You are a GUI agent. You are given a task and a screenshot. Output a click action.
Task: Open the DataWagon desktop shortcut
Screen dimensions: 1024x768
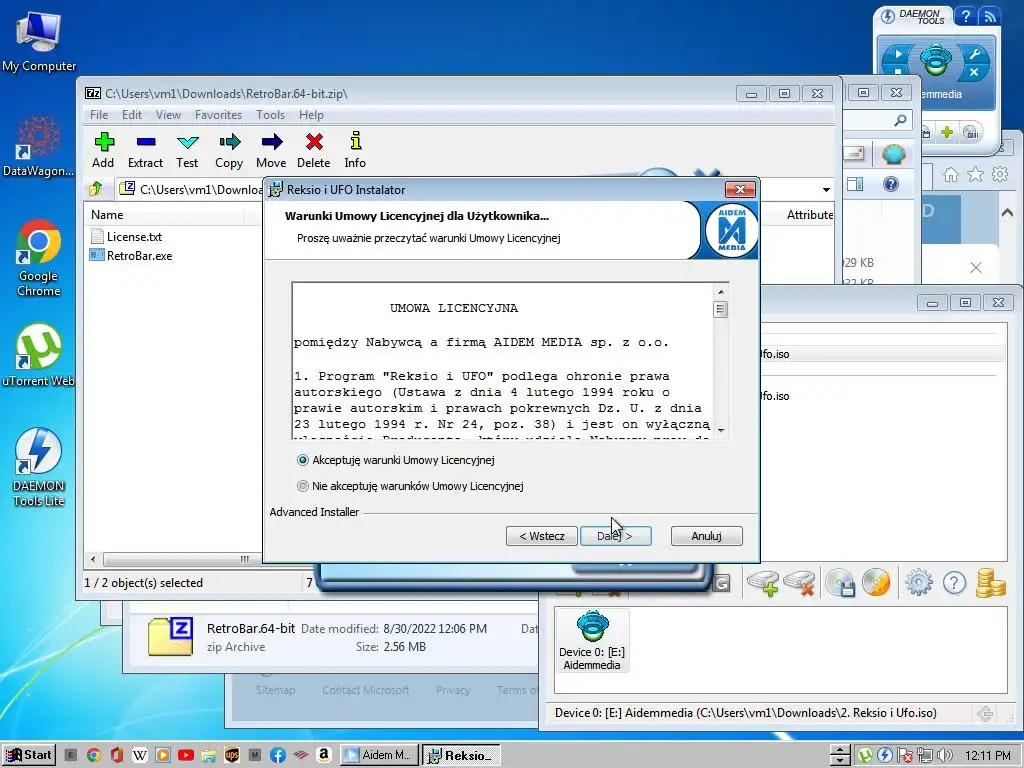coord(39,146)
